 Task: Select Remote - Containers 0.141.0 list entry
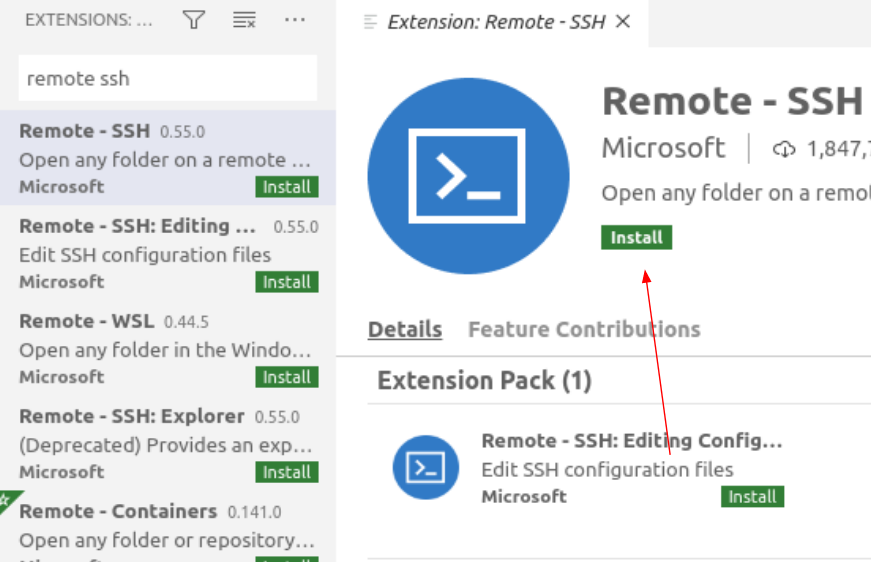click(168, 526)
